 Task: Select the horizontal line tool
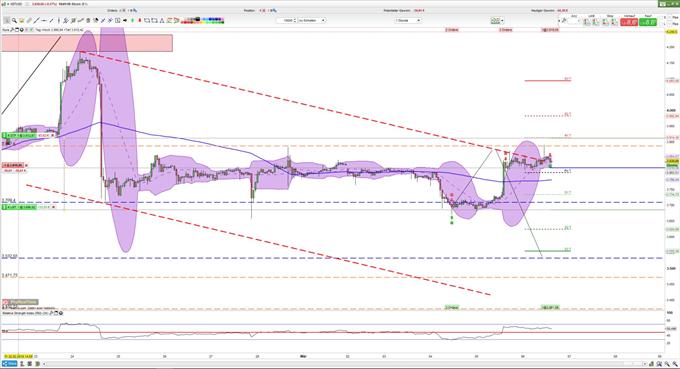44,20
